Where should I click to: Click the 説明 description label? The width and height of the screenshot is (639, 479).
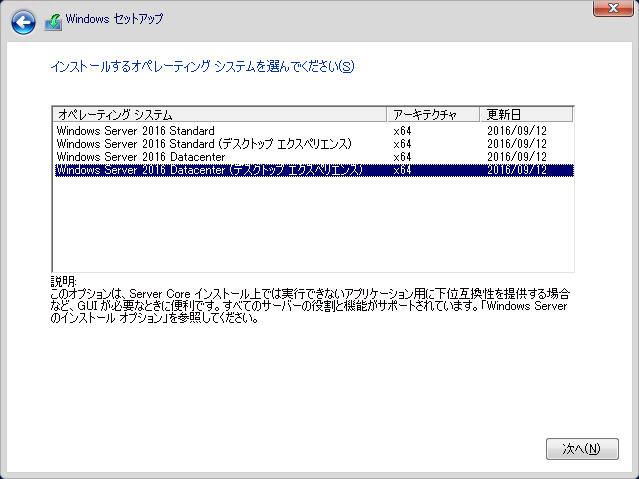coord(63,281)
